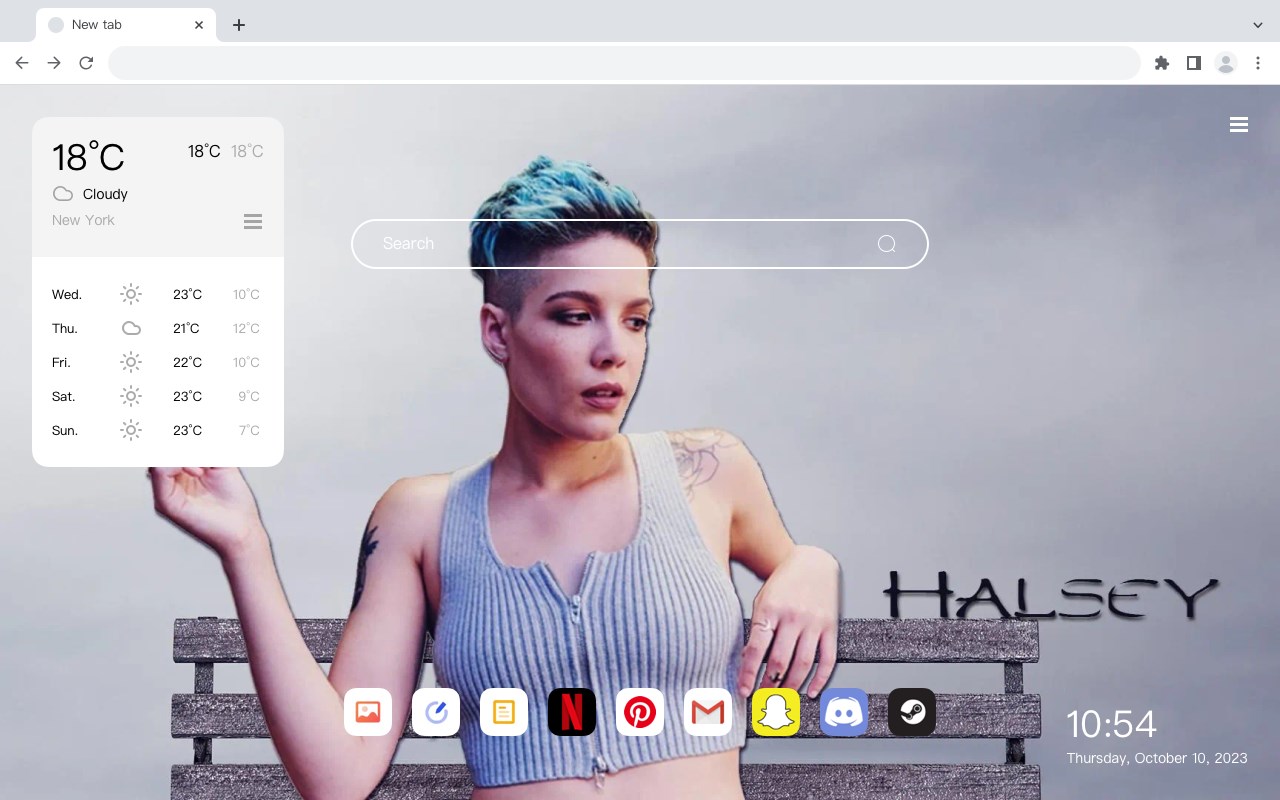The height and width of the screenshot is (800, 1280).
Task: Select the Sat. forecast row label
Action: [x=64, y=396]
